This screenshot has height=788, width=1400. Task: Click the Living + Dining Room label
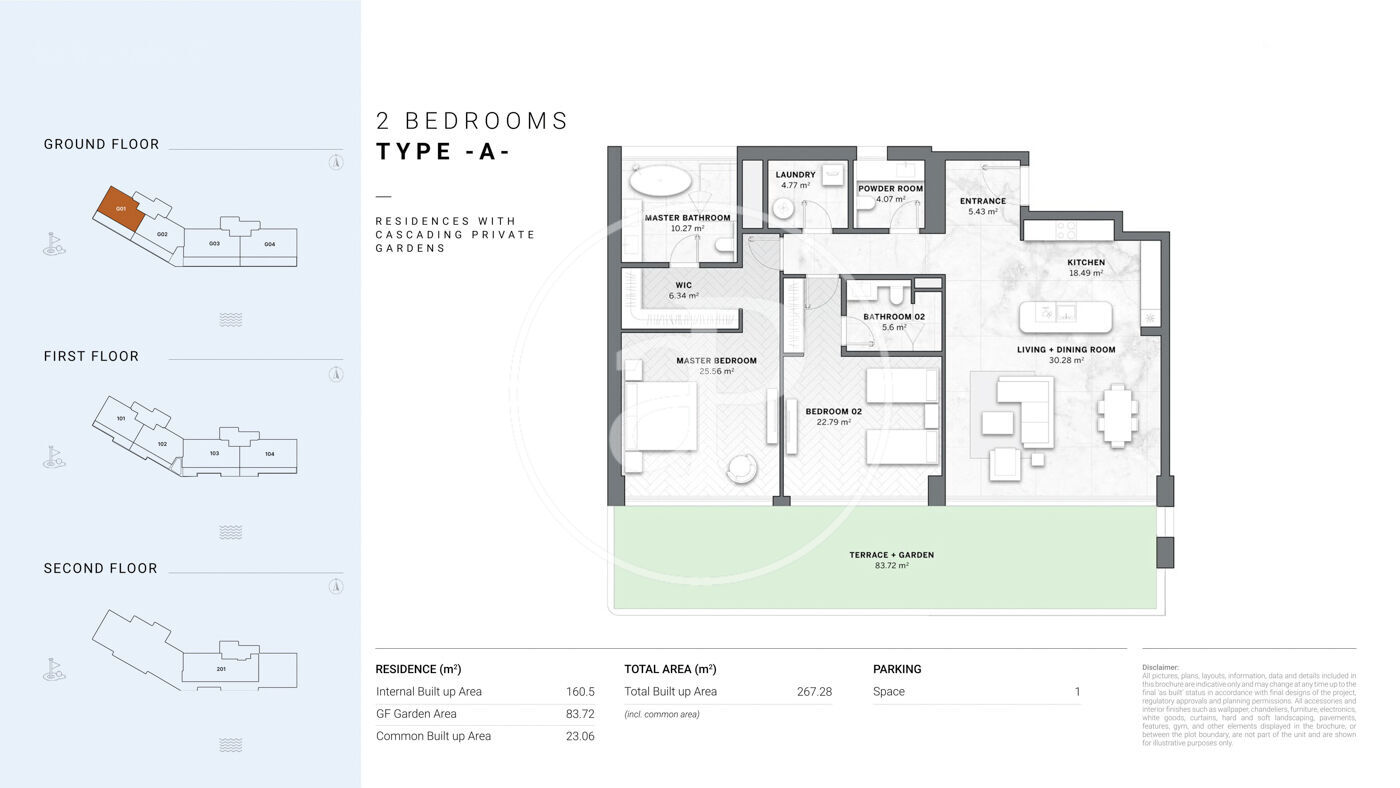[1065, 350]
